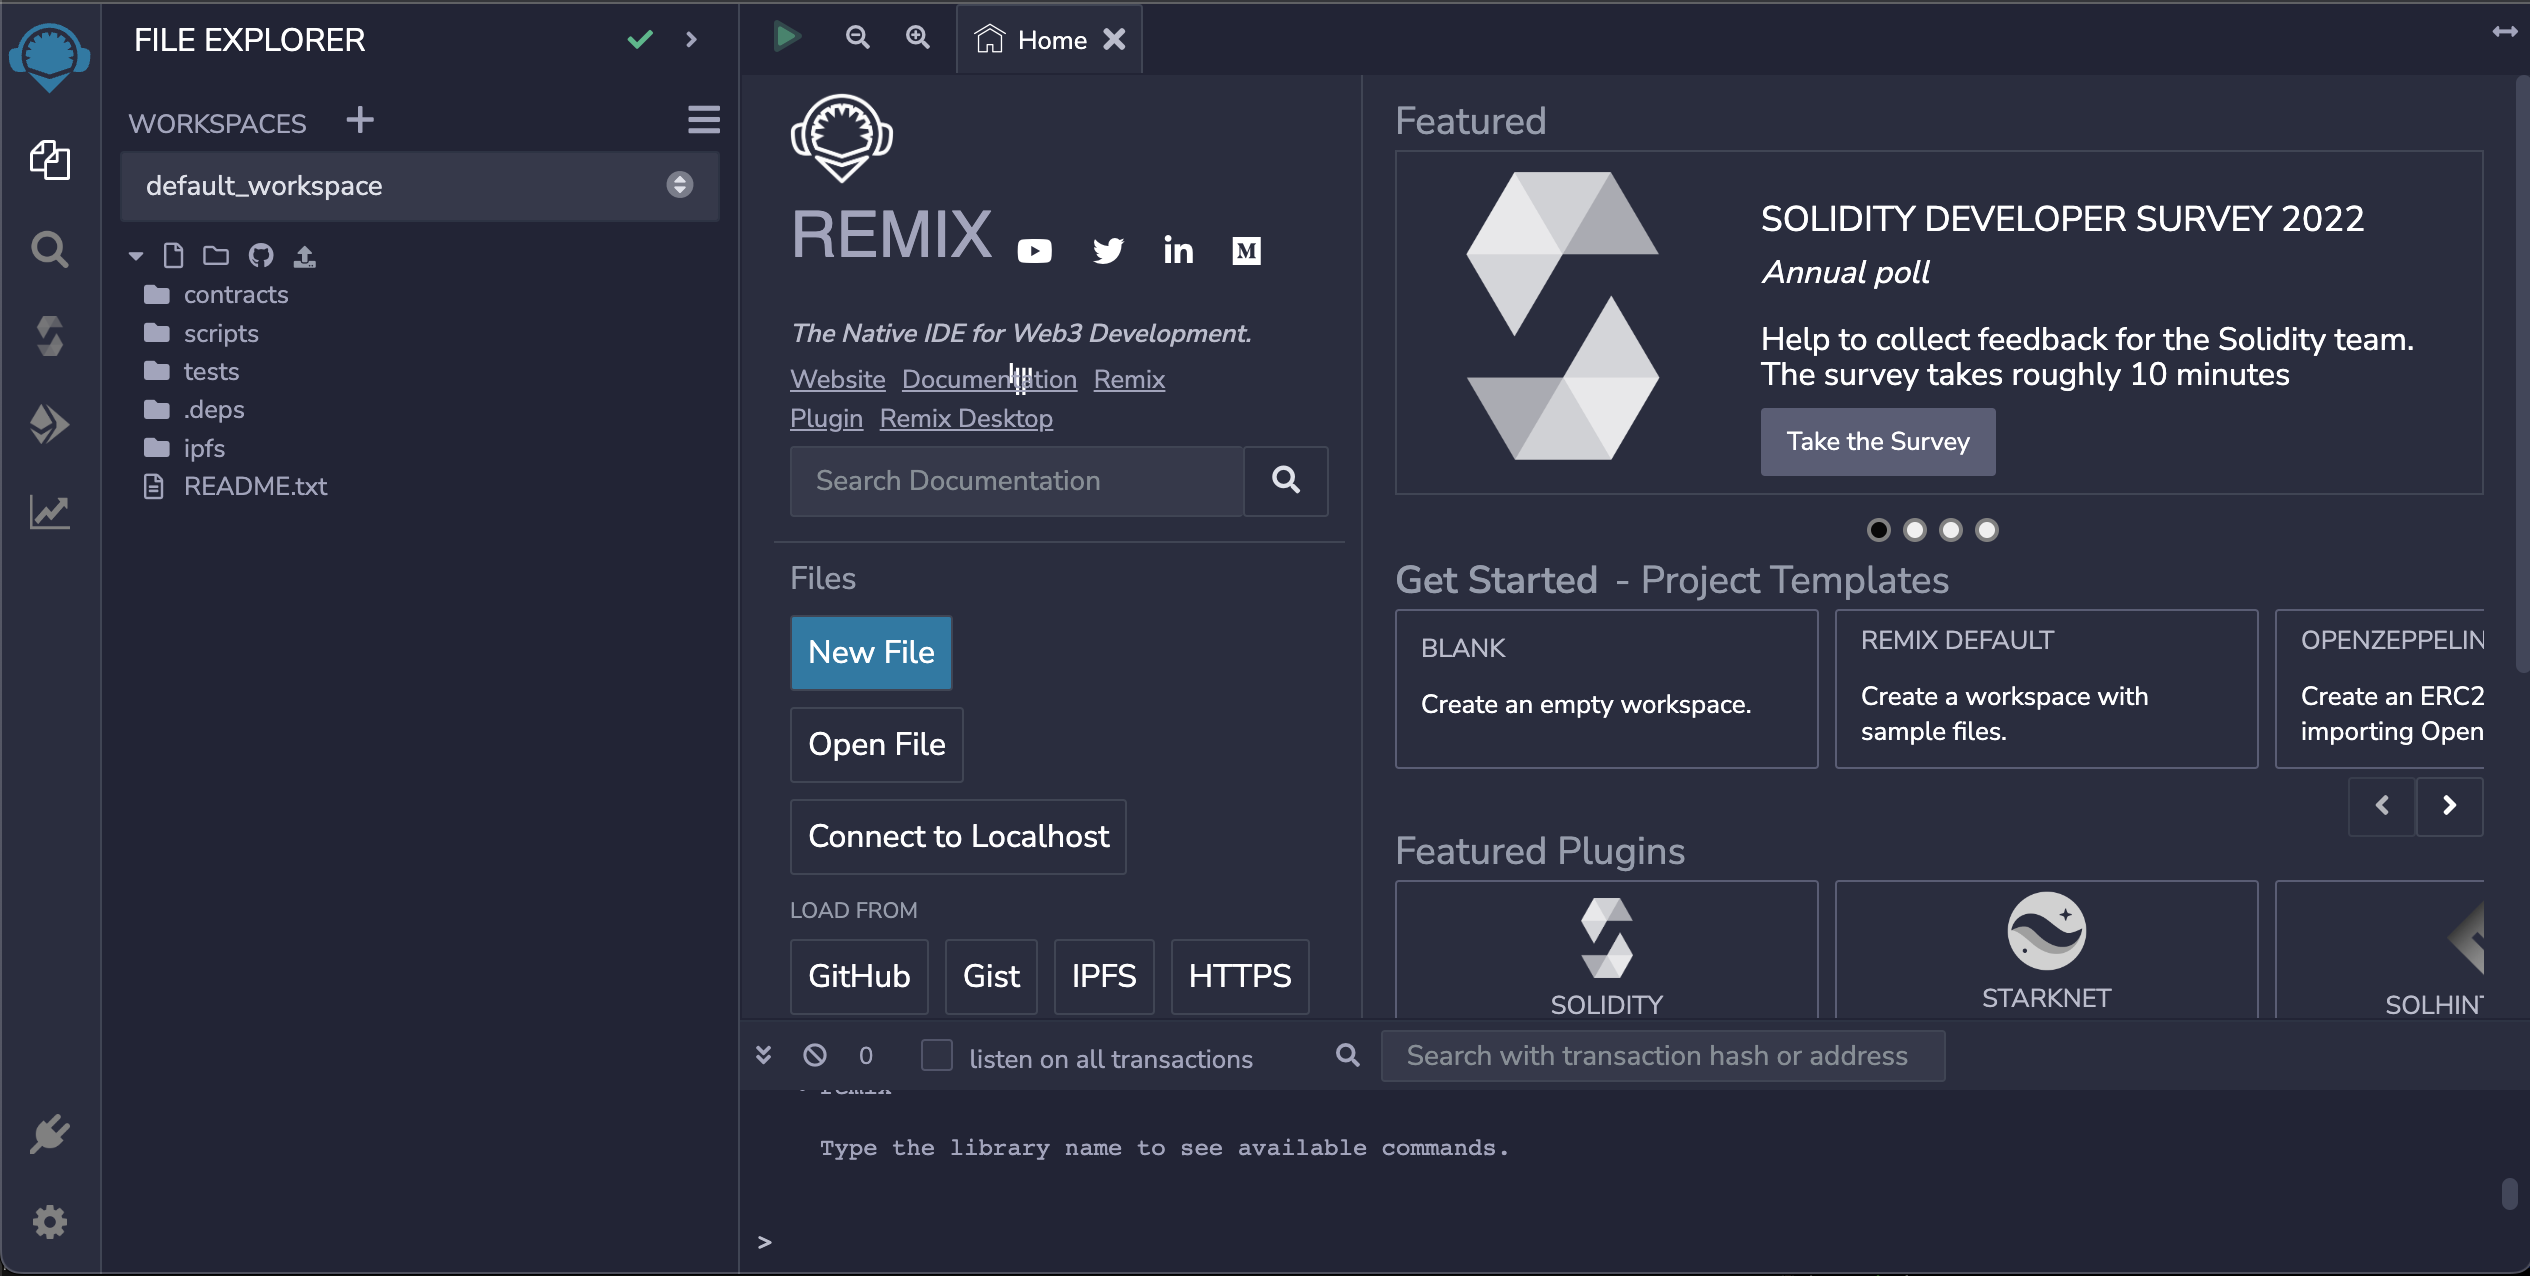The height and width of the screenshot is (1276, 2530).
Task: Open the SOLIDITY featured plugin card
Action: [1606, 950]
